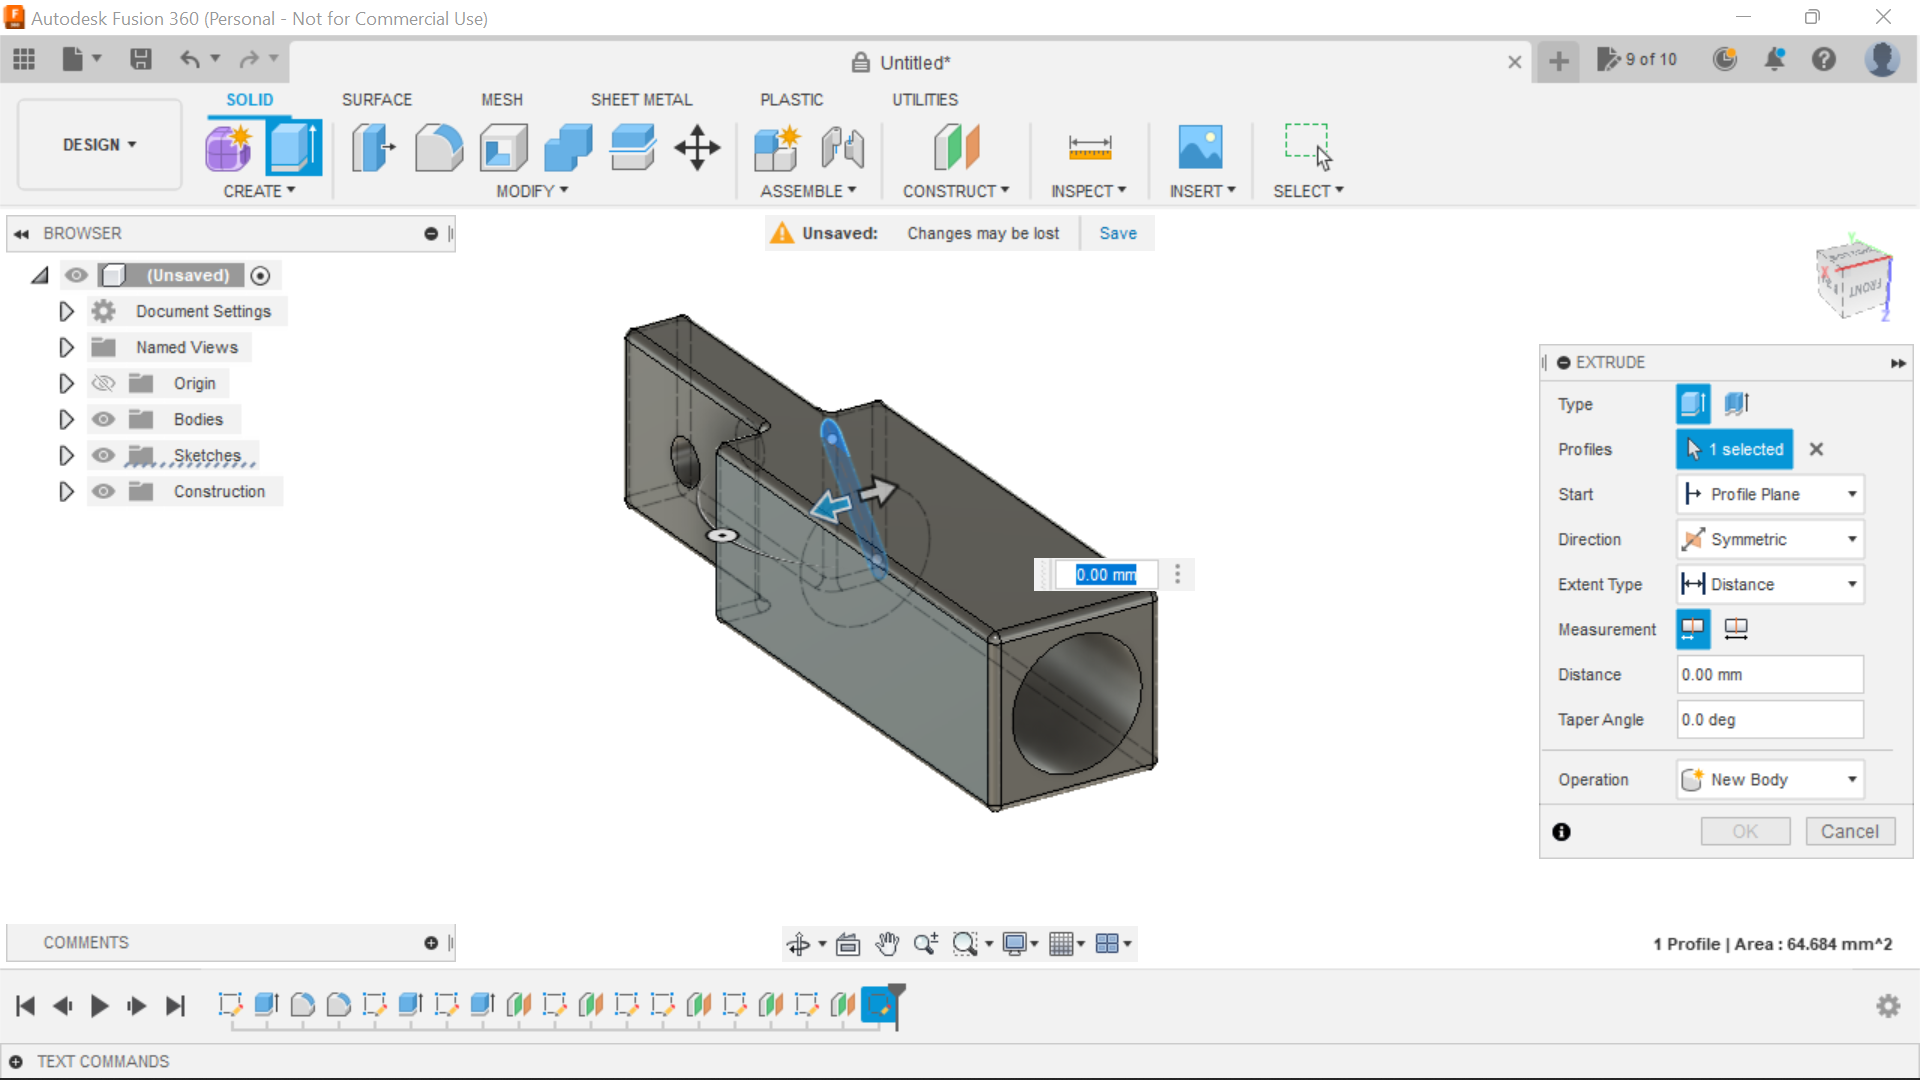This screenshot has height=1080, width=1920.
Task: Click the Cancel button in Extrude
Action: [x=1849, y=831]
